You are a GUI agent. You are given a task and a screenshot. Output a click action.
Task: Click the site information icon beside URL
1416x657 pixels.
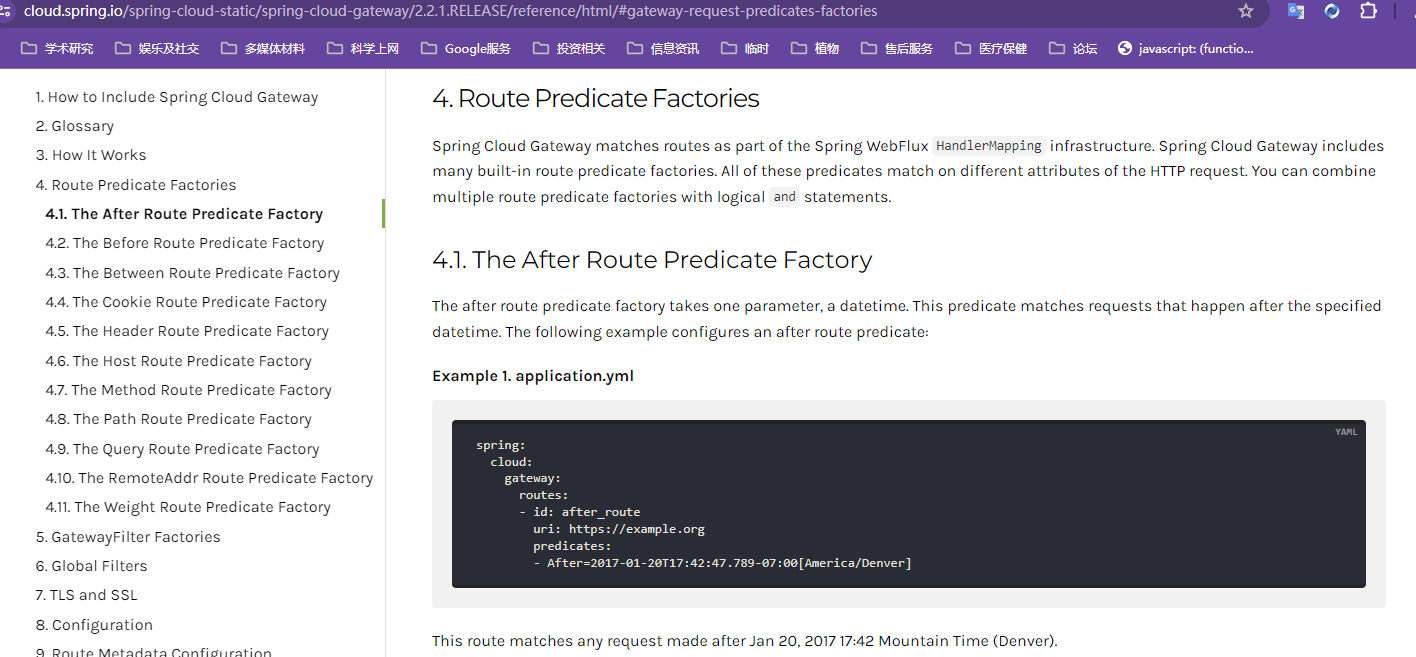point(6,11)
